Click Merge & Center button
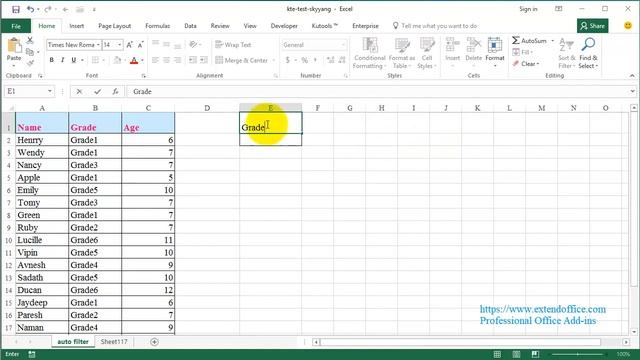 241,60
